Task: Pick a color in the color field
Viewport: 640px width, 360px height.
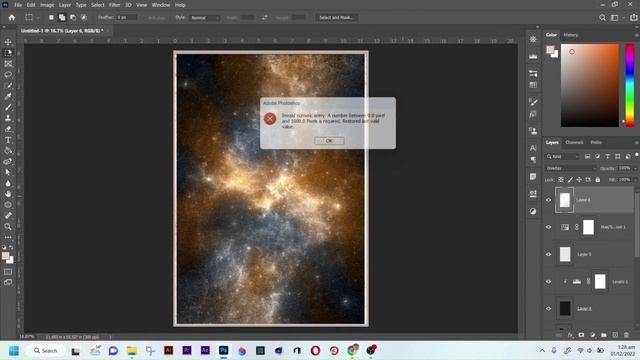Action: (x=589, y=85)
